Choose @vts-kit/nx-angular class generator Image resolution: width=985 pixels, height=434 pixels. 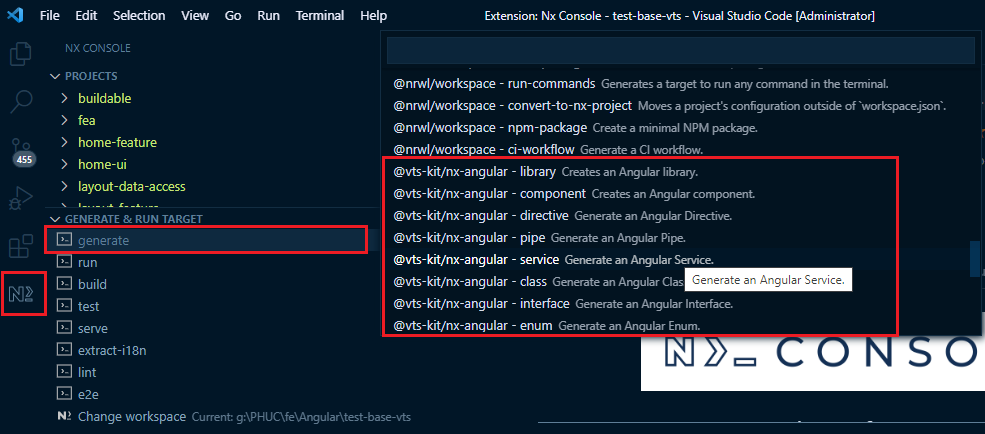[x=680, y=281]
